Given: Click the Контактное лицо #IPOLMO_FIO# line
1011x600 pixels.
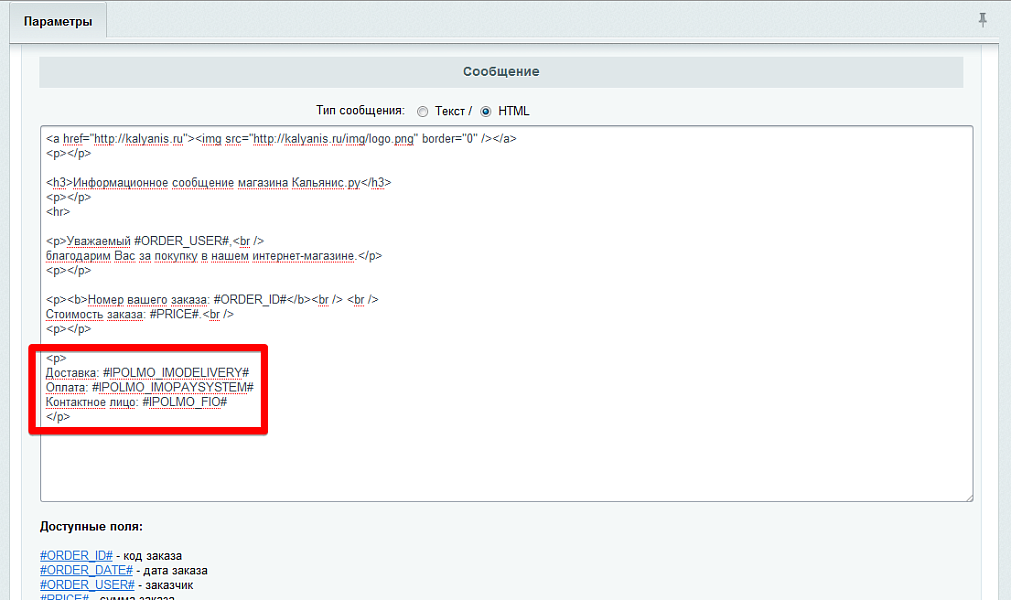Looking at the screenshot, I should (136, 401).
